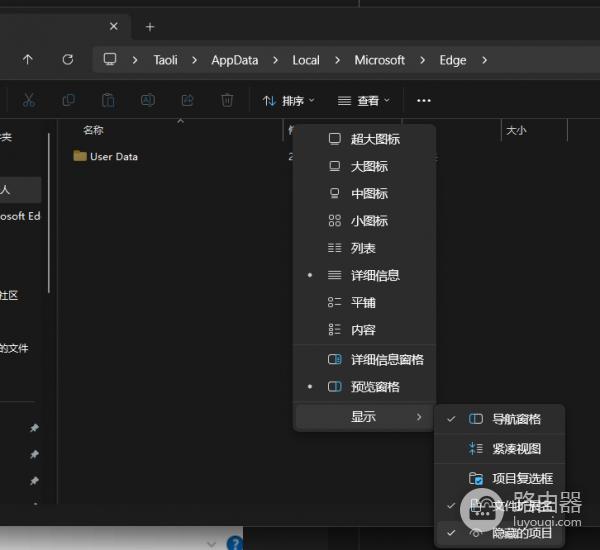Select 详细信息 view option
Image resolution: width=600 pixels, height=550 pixels.
364,275
